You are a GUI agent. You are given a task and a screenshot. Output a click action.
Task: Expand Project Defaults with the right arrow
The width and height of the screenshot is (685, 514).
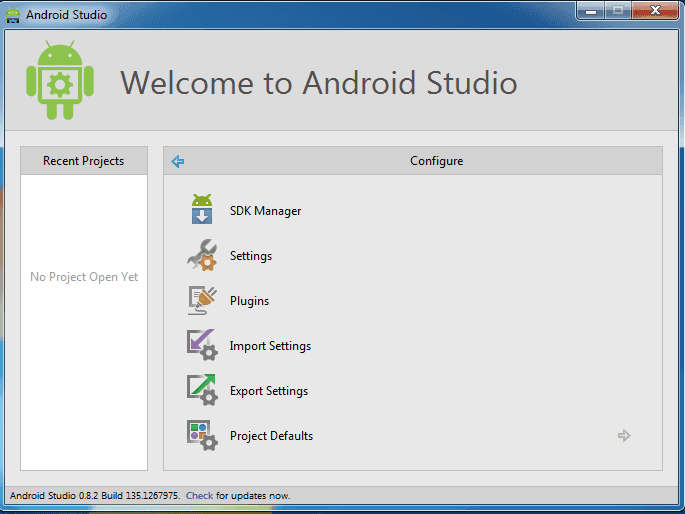(x=624, y=435)
